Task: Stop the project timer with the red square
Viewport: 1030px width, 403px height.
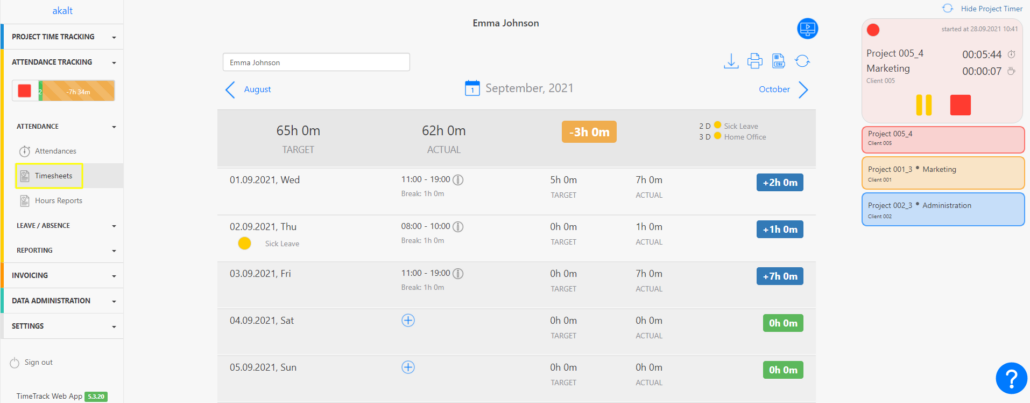Action: point(960,105)
